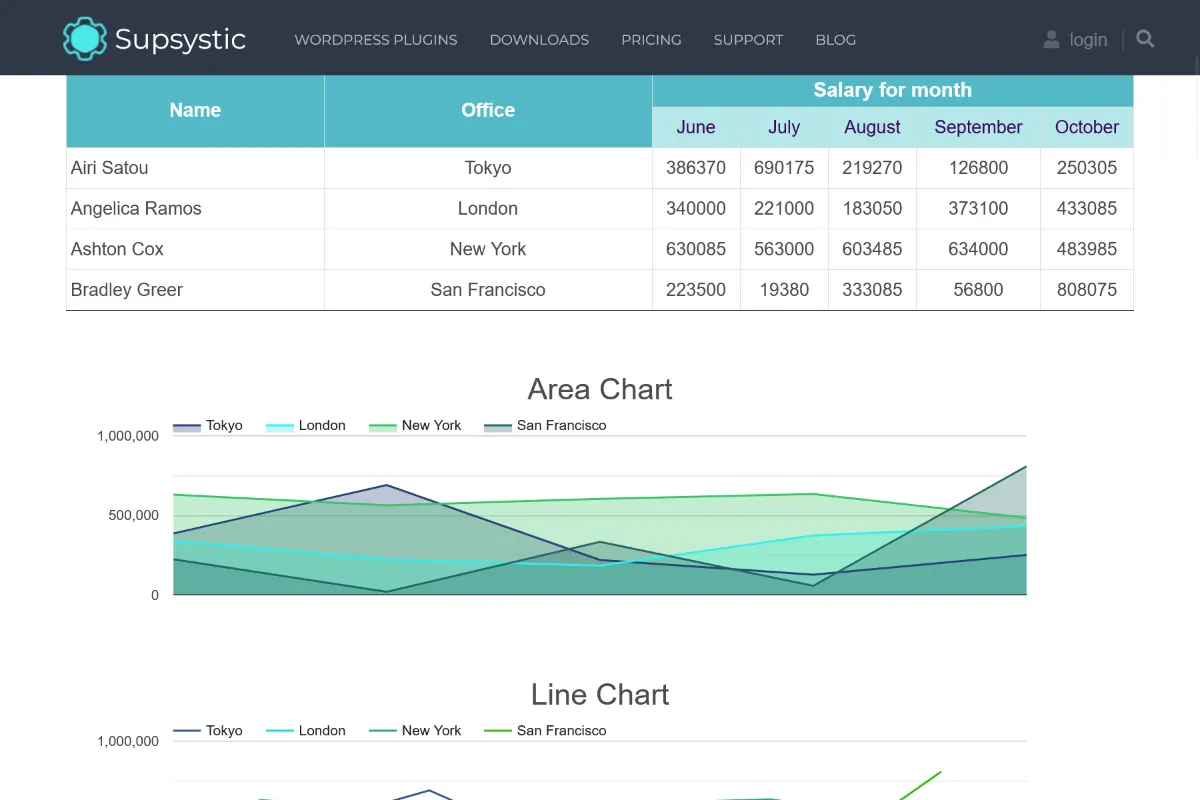
Task: Click the login link
Action: click(1088, 40)
